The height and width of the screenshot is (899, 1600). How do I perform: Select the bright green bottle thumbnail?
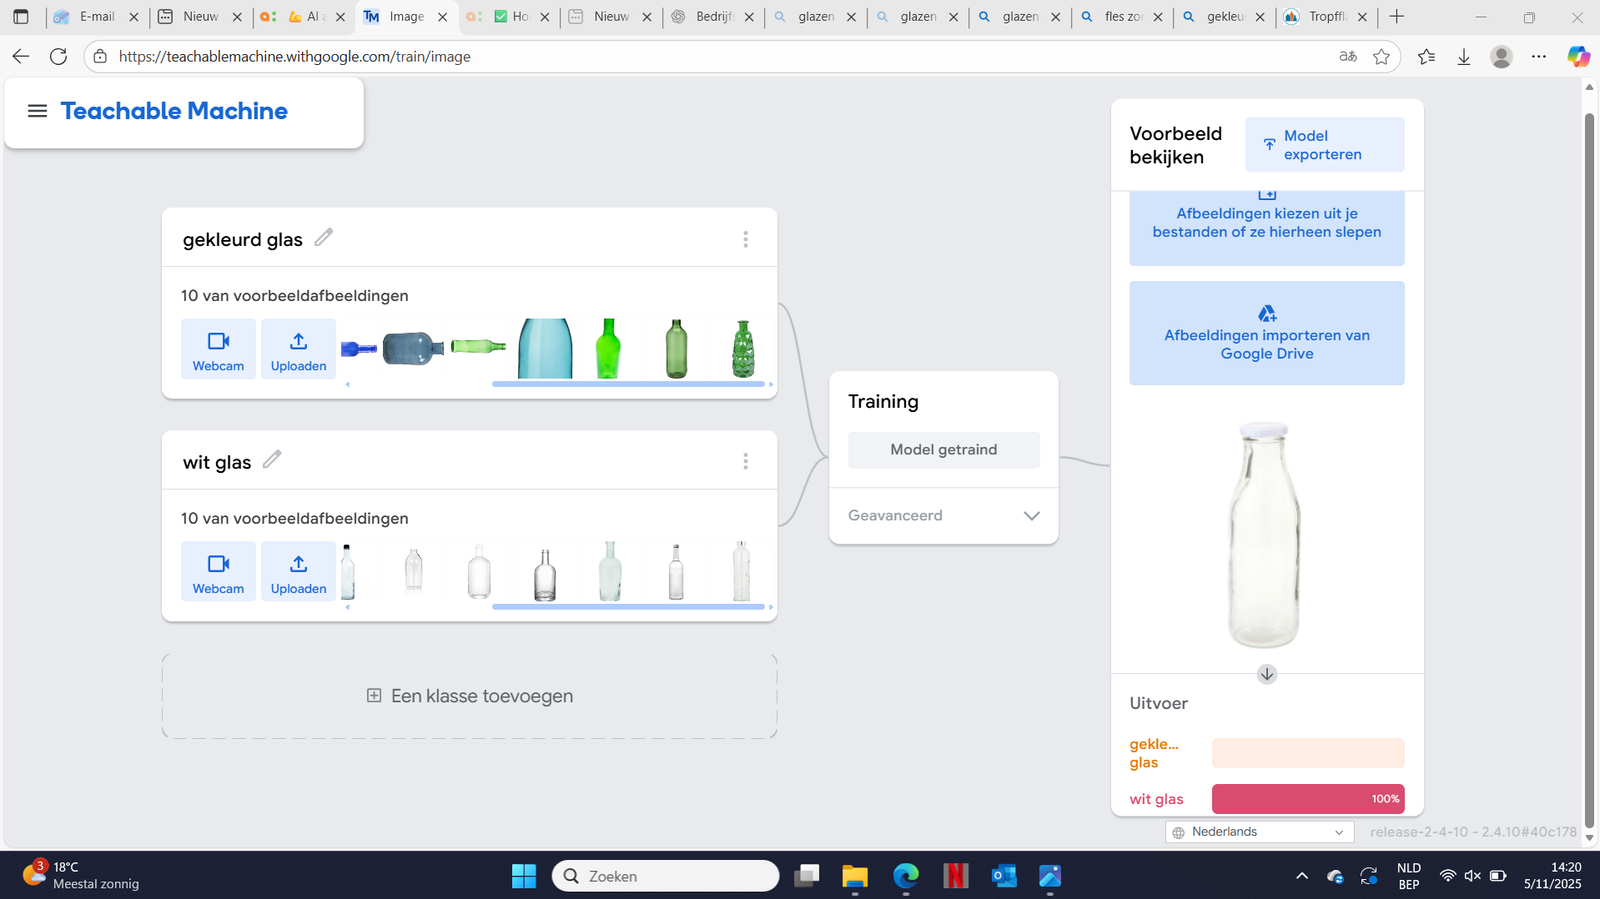click(x=608, y=348)
